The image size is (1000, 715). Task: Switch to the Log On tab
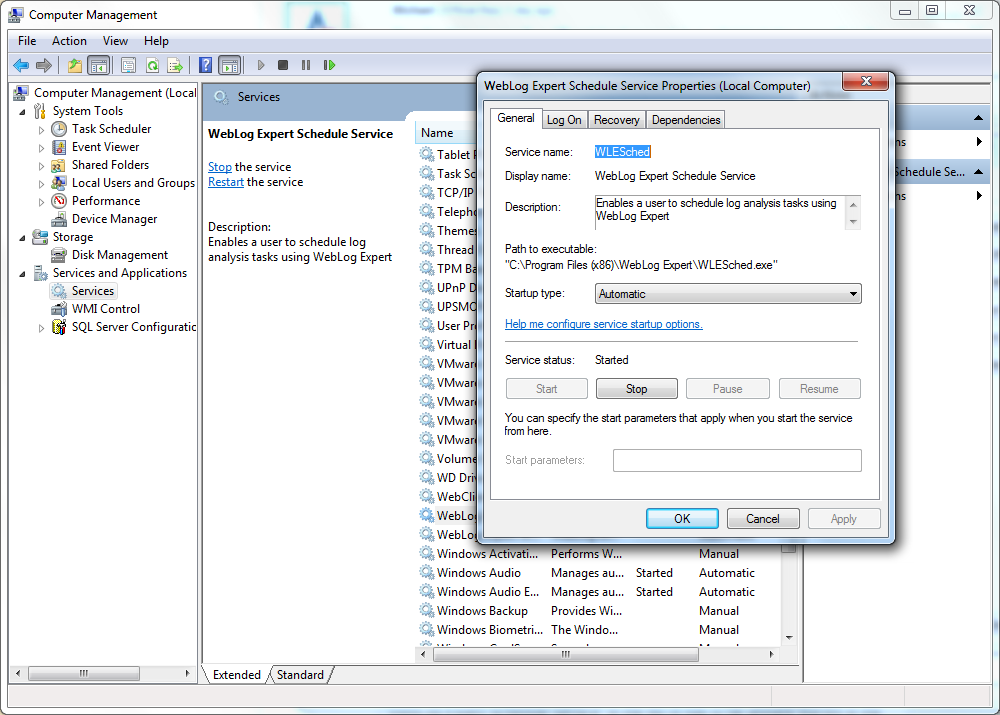coord(564,120)
